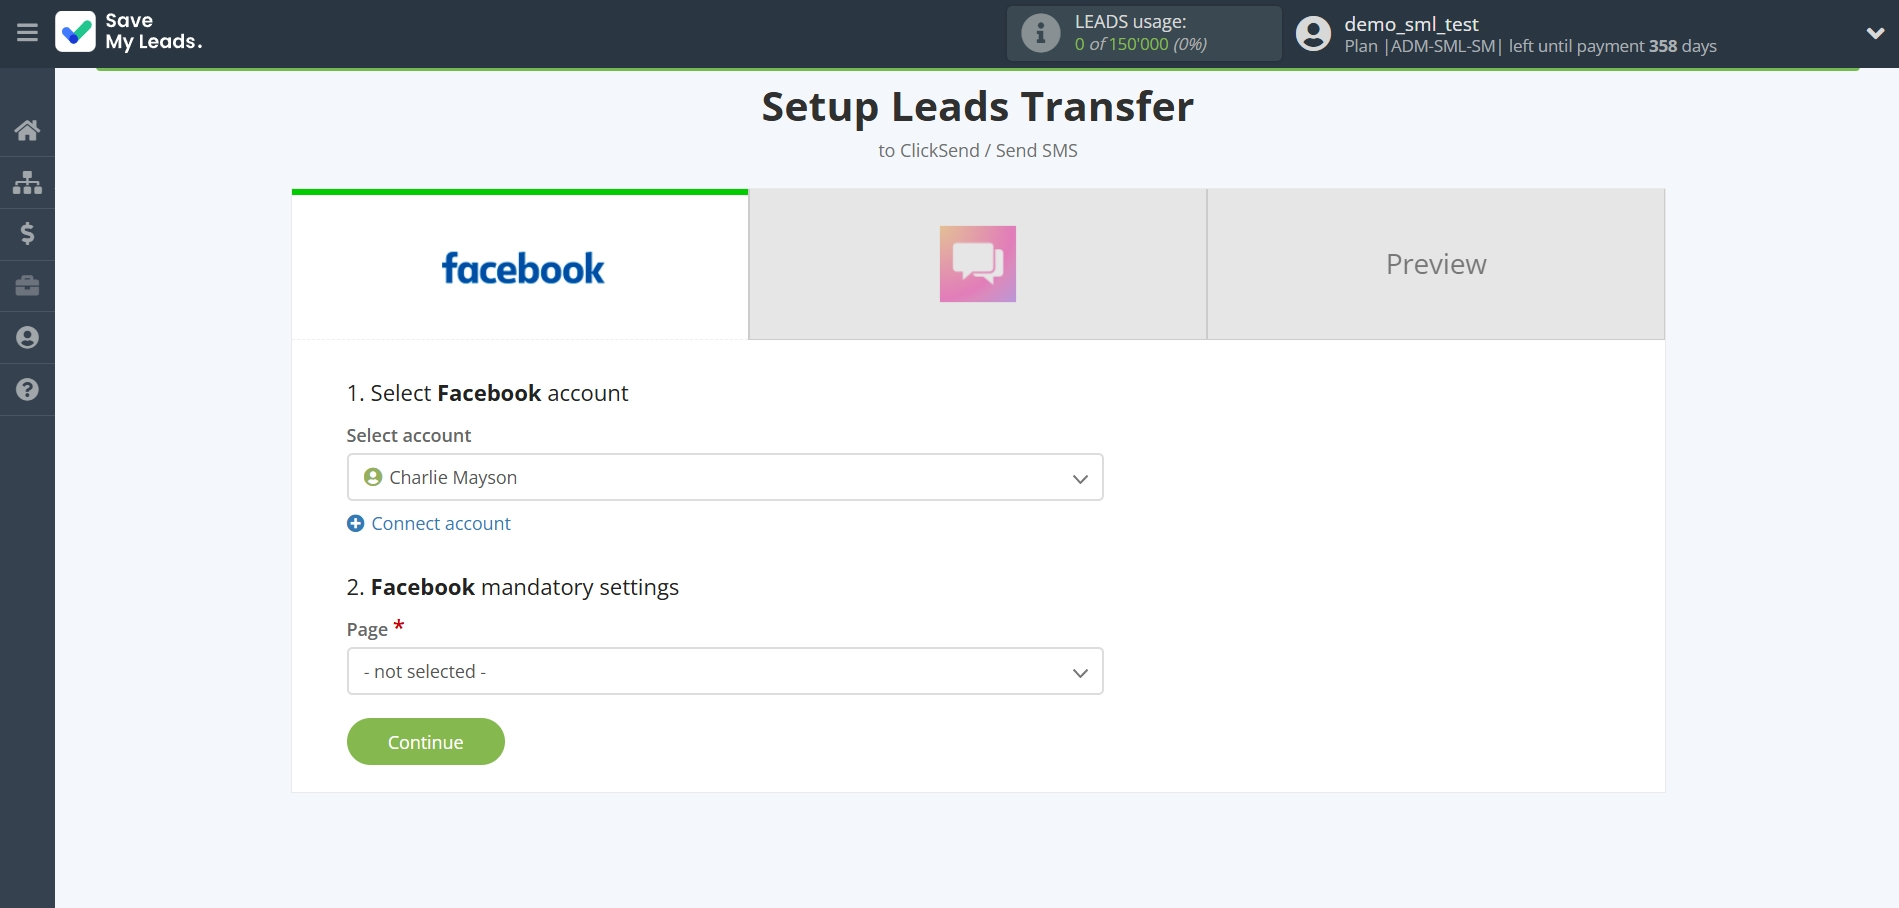Click the briefcase icon in the sidebar

coord(27,286)
